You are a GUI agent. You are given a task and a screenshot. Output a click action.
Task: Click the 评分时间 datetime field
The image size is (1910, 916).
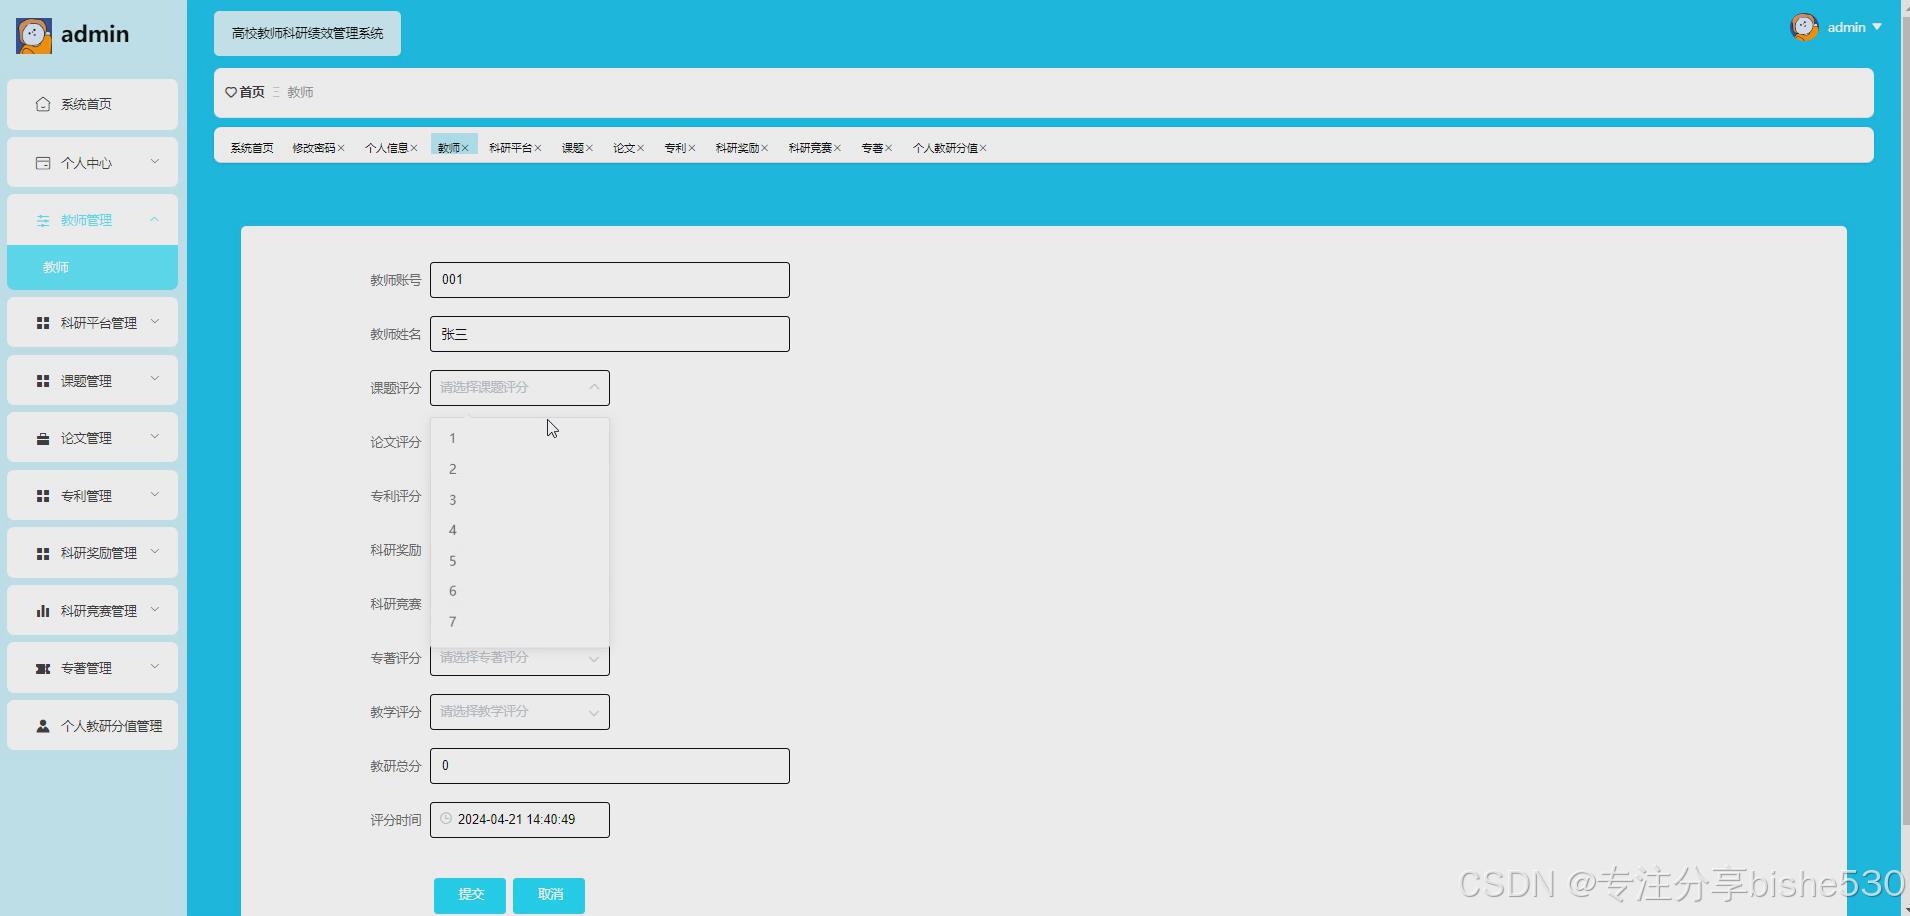pyautogui.click(x=520, y=820)
